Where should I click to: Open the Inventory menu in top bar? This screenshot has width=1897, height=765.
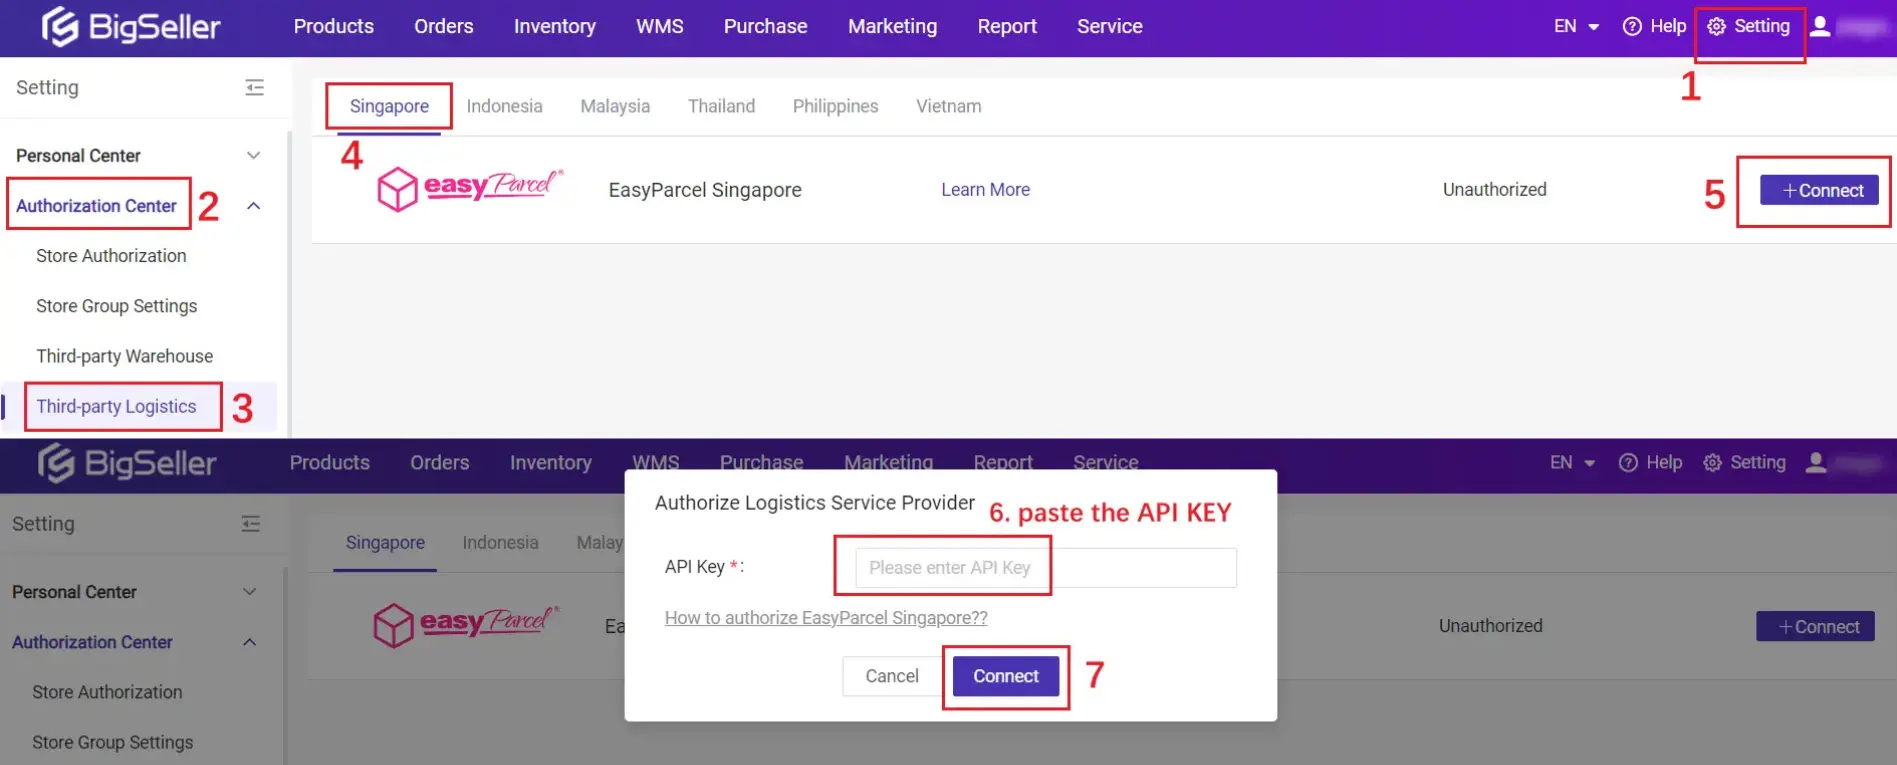click(554, 27)
